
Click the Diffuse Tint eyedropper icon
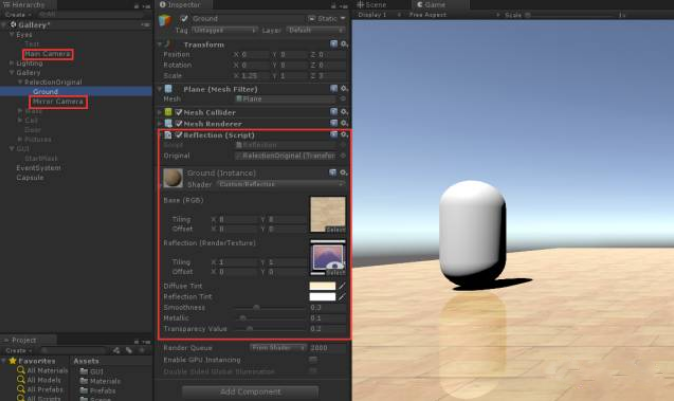click(x=341, y=286)
